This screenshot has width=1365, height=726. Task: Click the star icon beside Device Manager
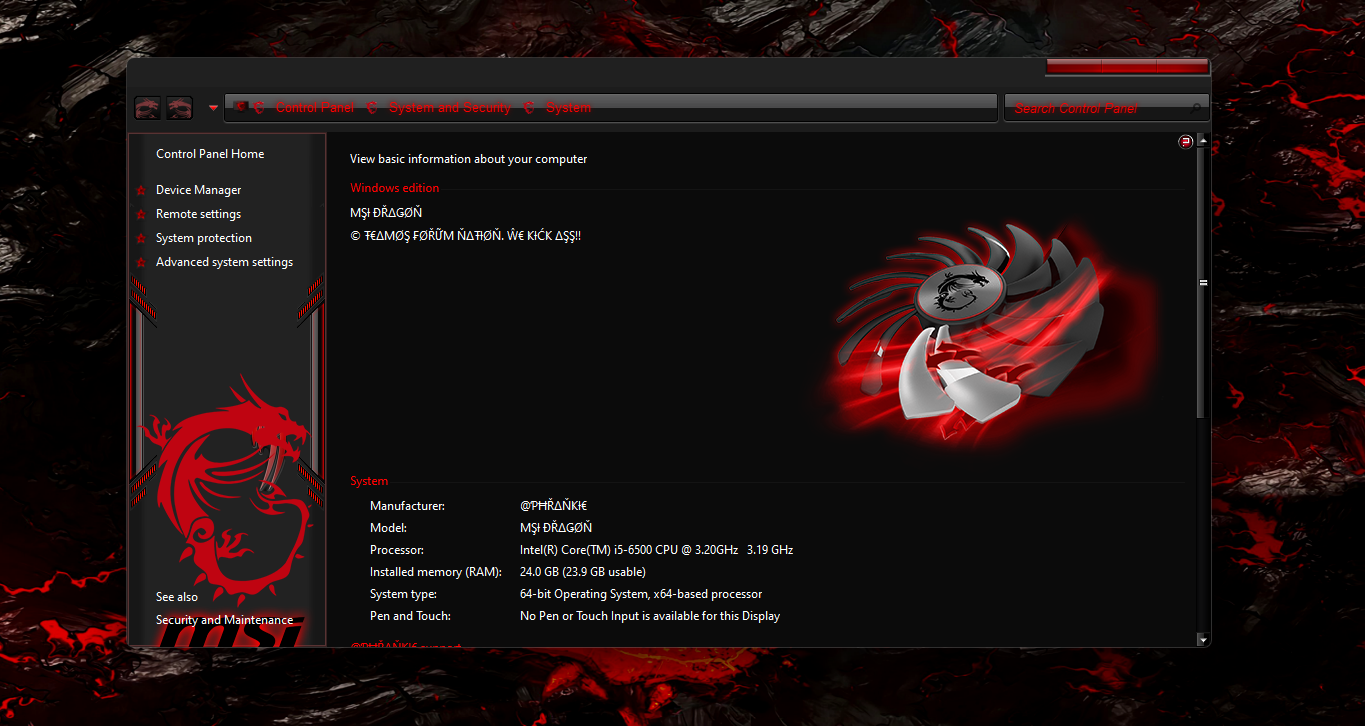click(x=141, y=190)
